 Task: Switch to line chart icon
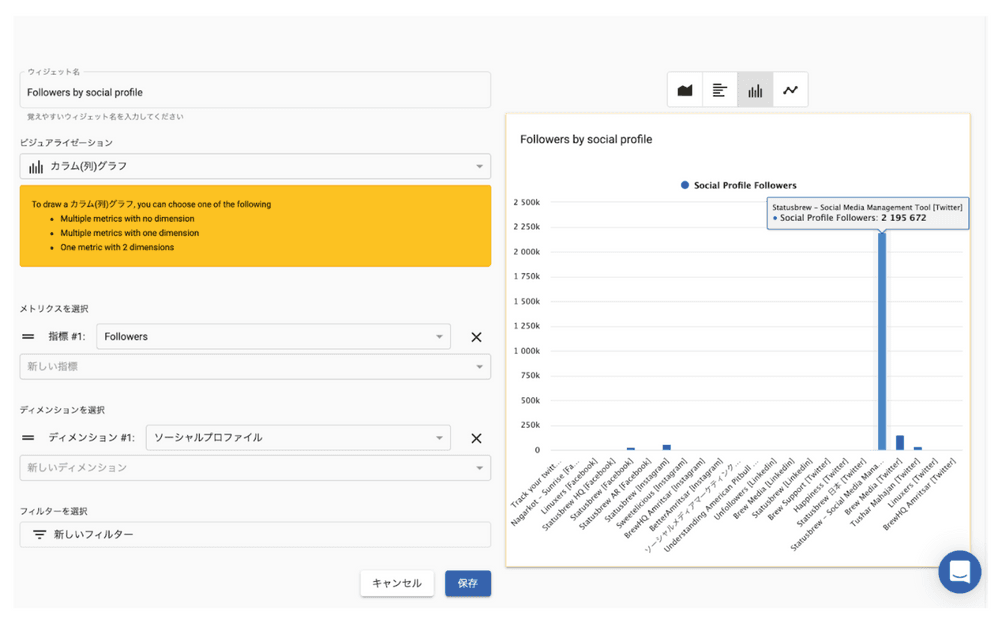coord(790,90)
